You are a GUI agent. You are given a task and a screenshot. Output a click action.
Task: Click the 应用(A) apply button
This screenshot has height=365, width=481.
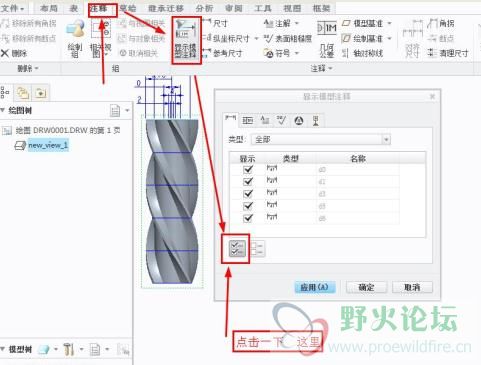point(315,287)
